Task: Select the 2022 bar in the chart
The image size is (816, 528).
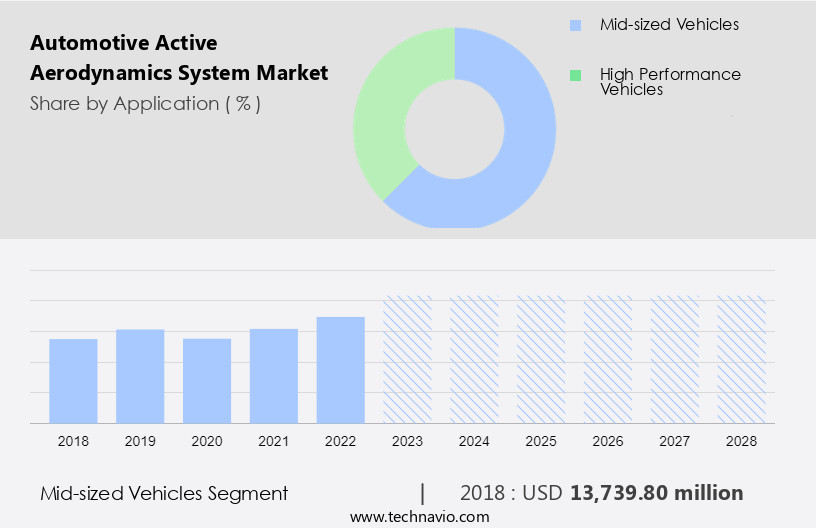Action: [x=341, y=370]
